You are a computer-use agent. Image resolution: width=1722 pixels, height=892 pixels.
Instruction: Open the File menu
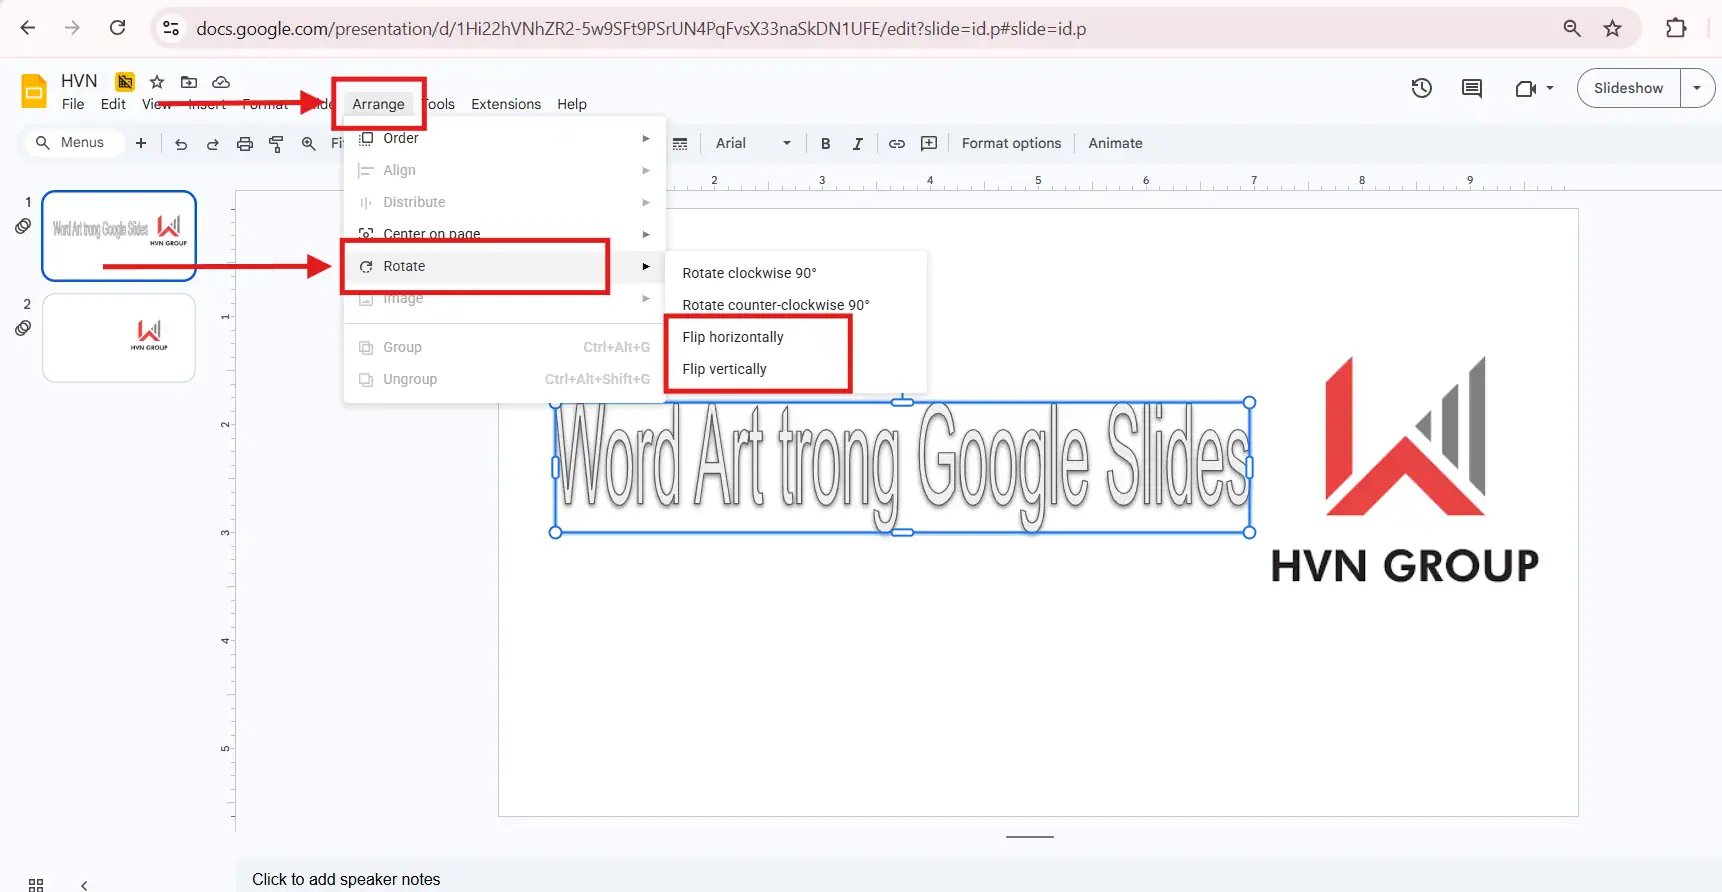73,104
